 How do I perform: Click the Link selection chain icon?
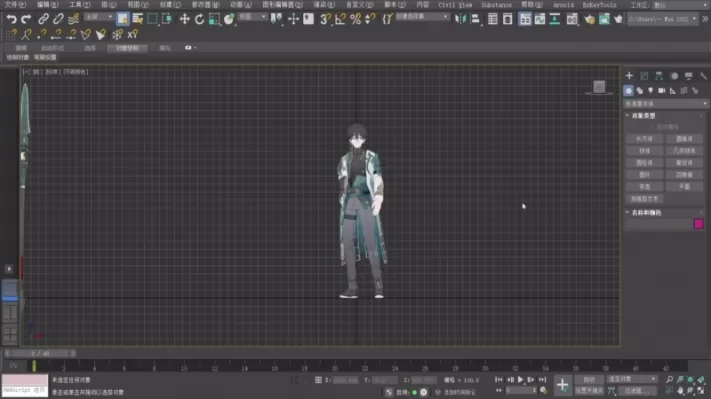coord(43,19)
